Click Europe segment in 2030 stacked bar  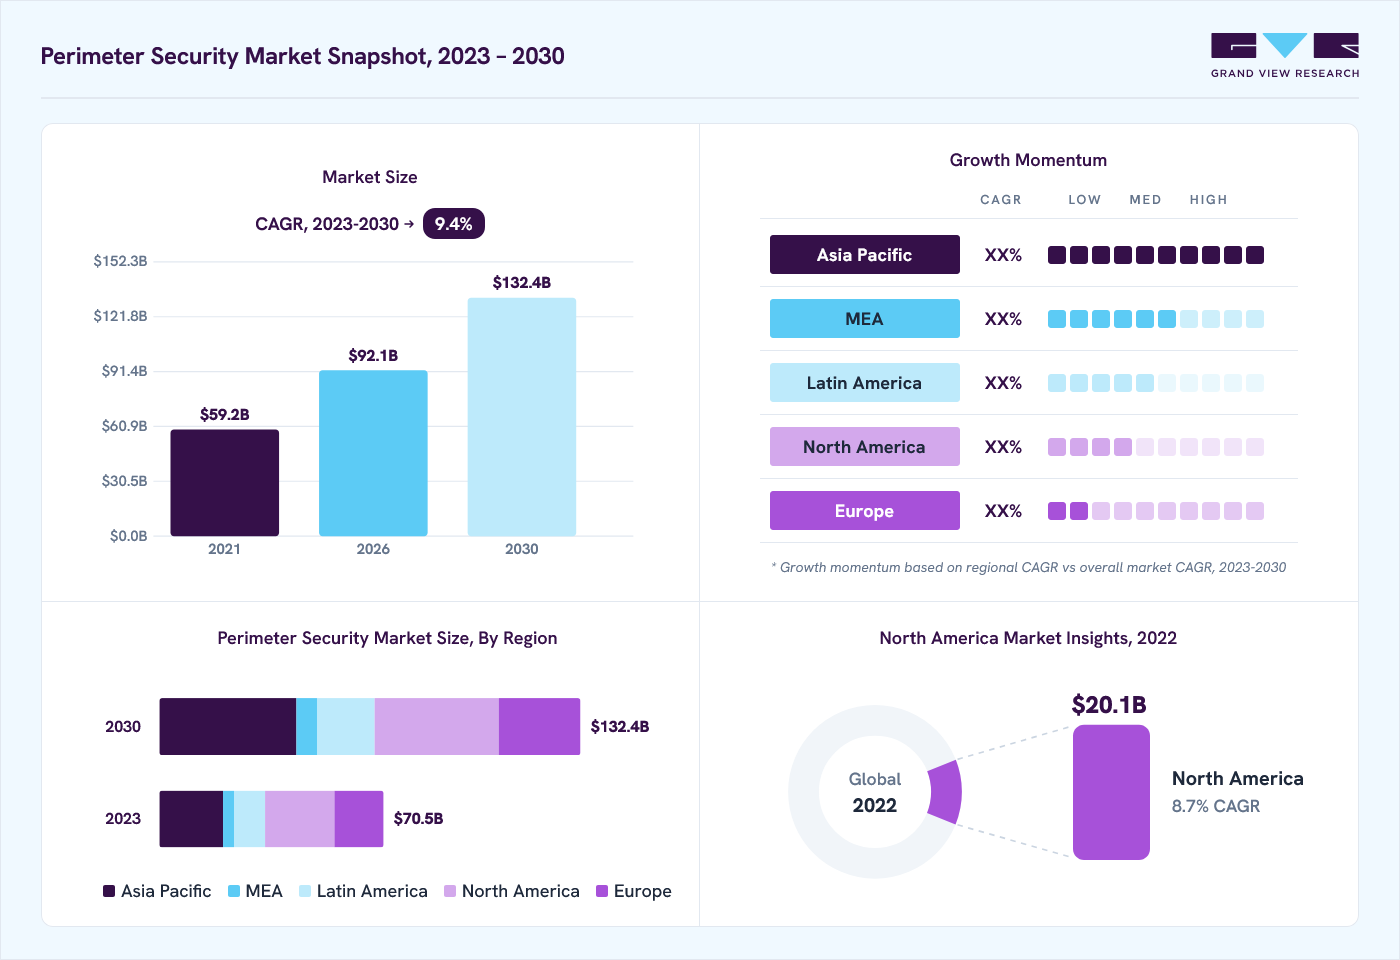point(539,727)
